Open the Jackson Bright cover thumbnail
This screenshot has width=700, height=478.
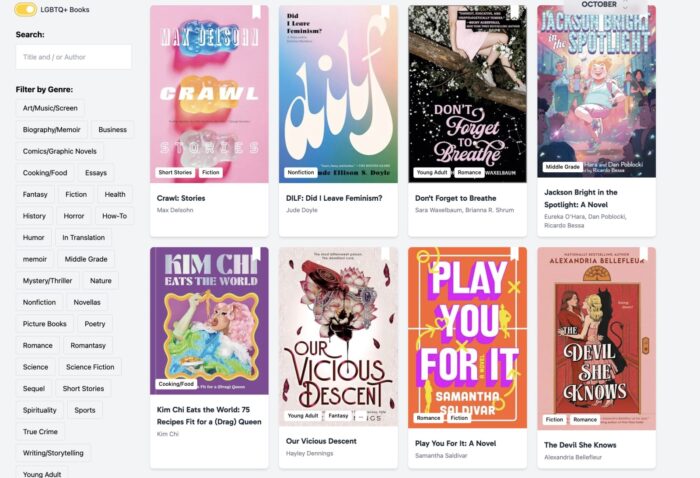(596, 91)
